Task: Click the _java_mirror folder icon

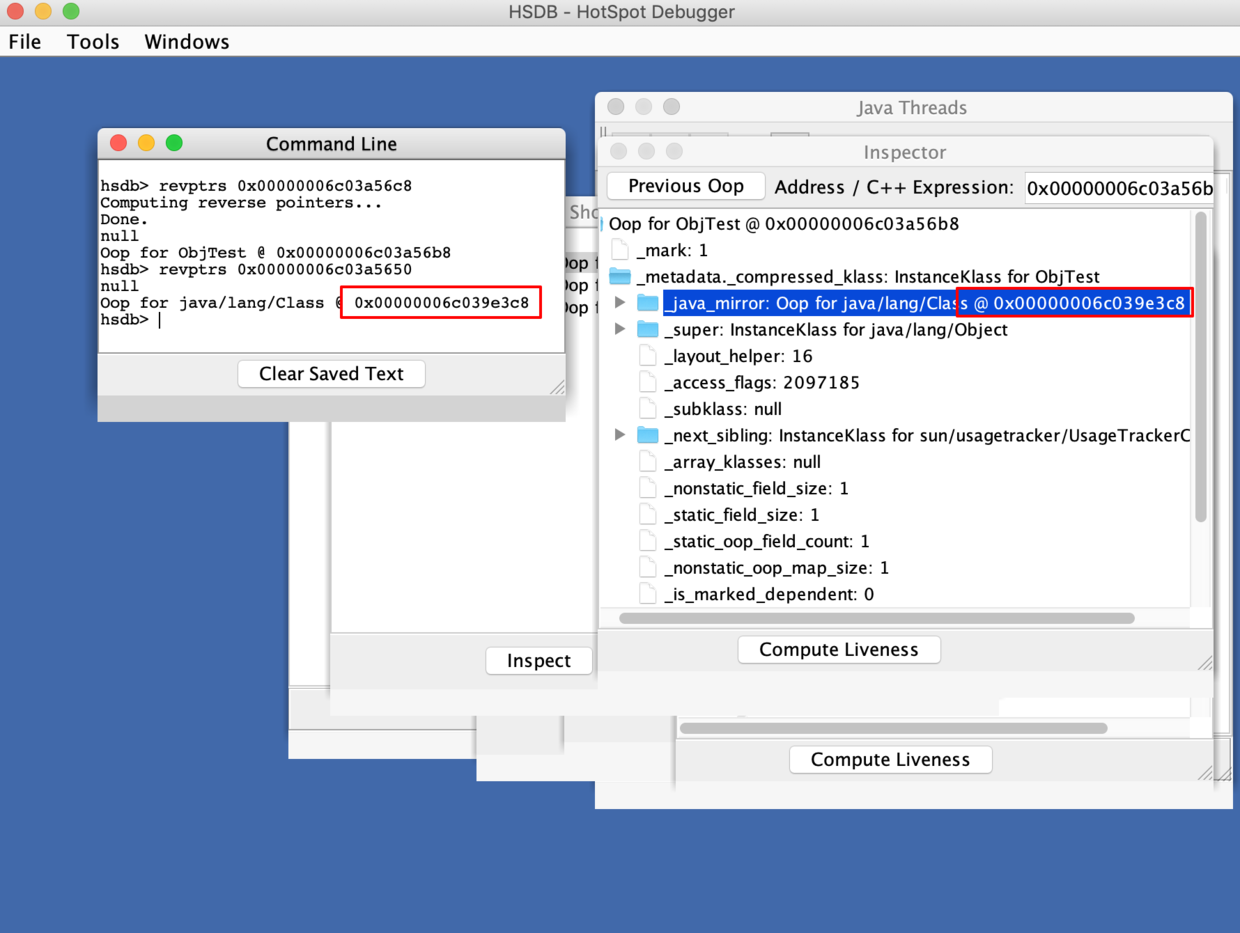Action: tap(648, 303)
